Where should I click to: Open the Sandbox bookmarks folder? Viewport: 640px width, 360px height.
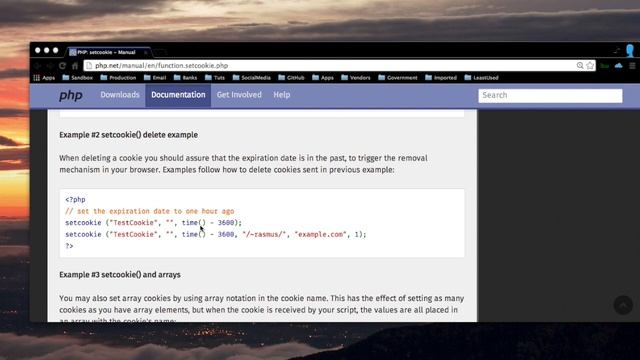[78, 78]
